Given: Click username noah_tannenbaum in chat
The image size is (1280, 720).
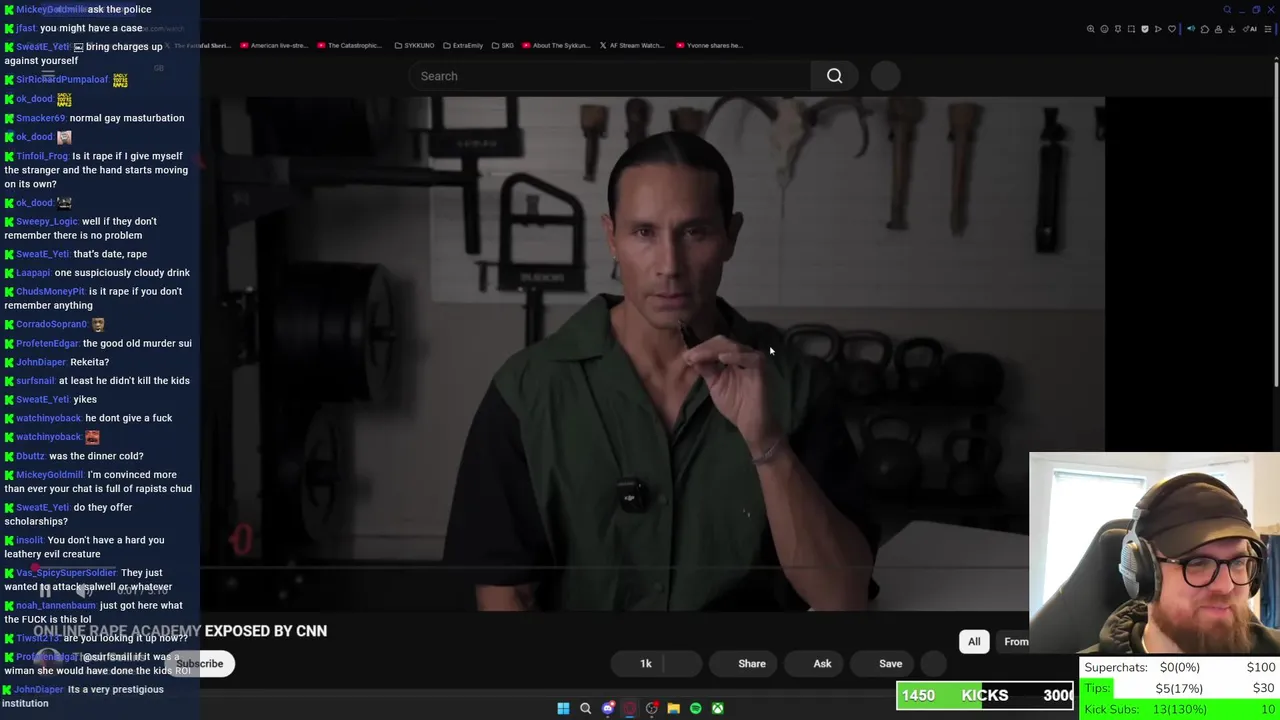Looking at the screenshot, I should (x=56, y=605).
